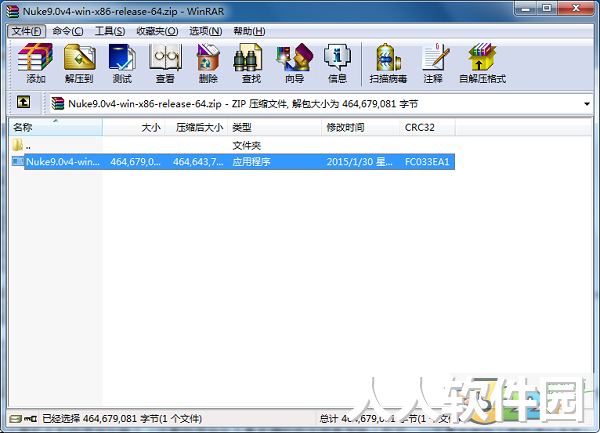Show archive Info (信息) icon
Viewport: 600px width, 433px height.
click(337, 63)
